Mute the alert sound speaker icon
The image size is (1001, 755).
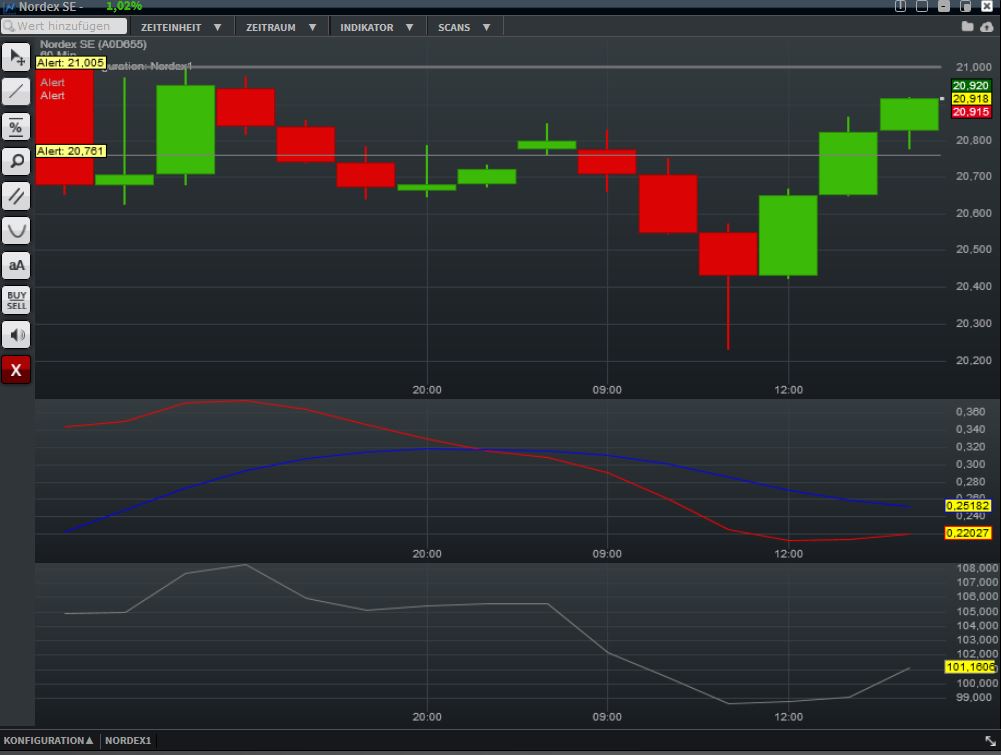point(15,334)
